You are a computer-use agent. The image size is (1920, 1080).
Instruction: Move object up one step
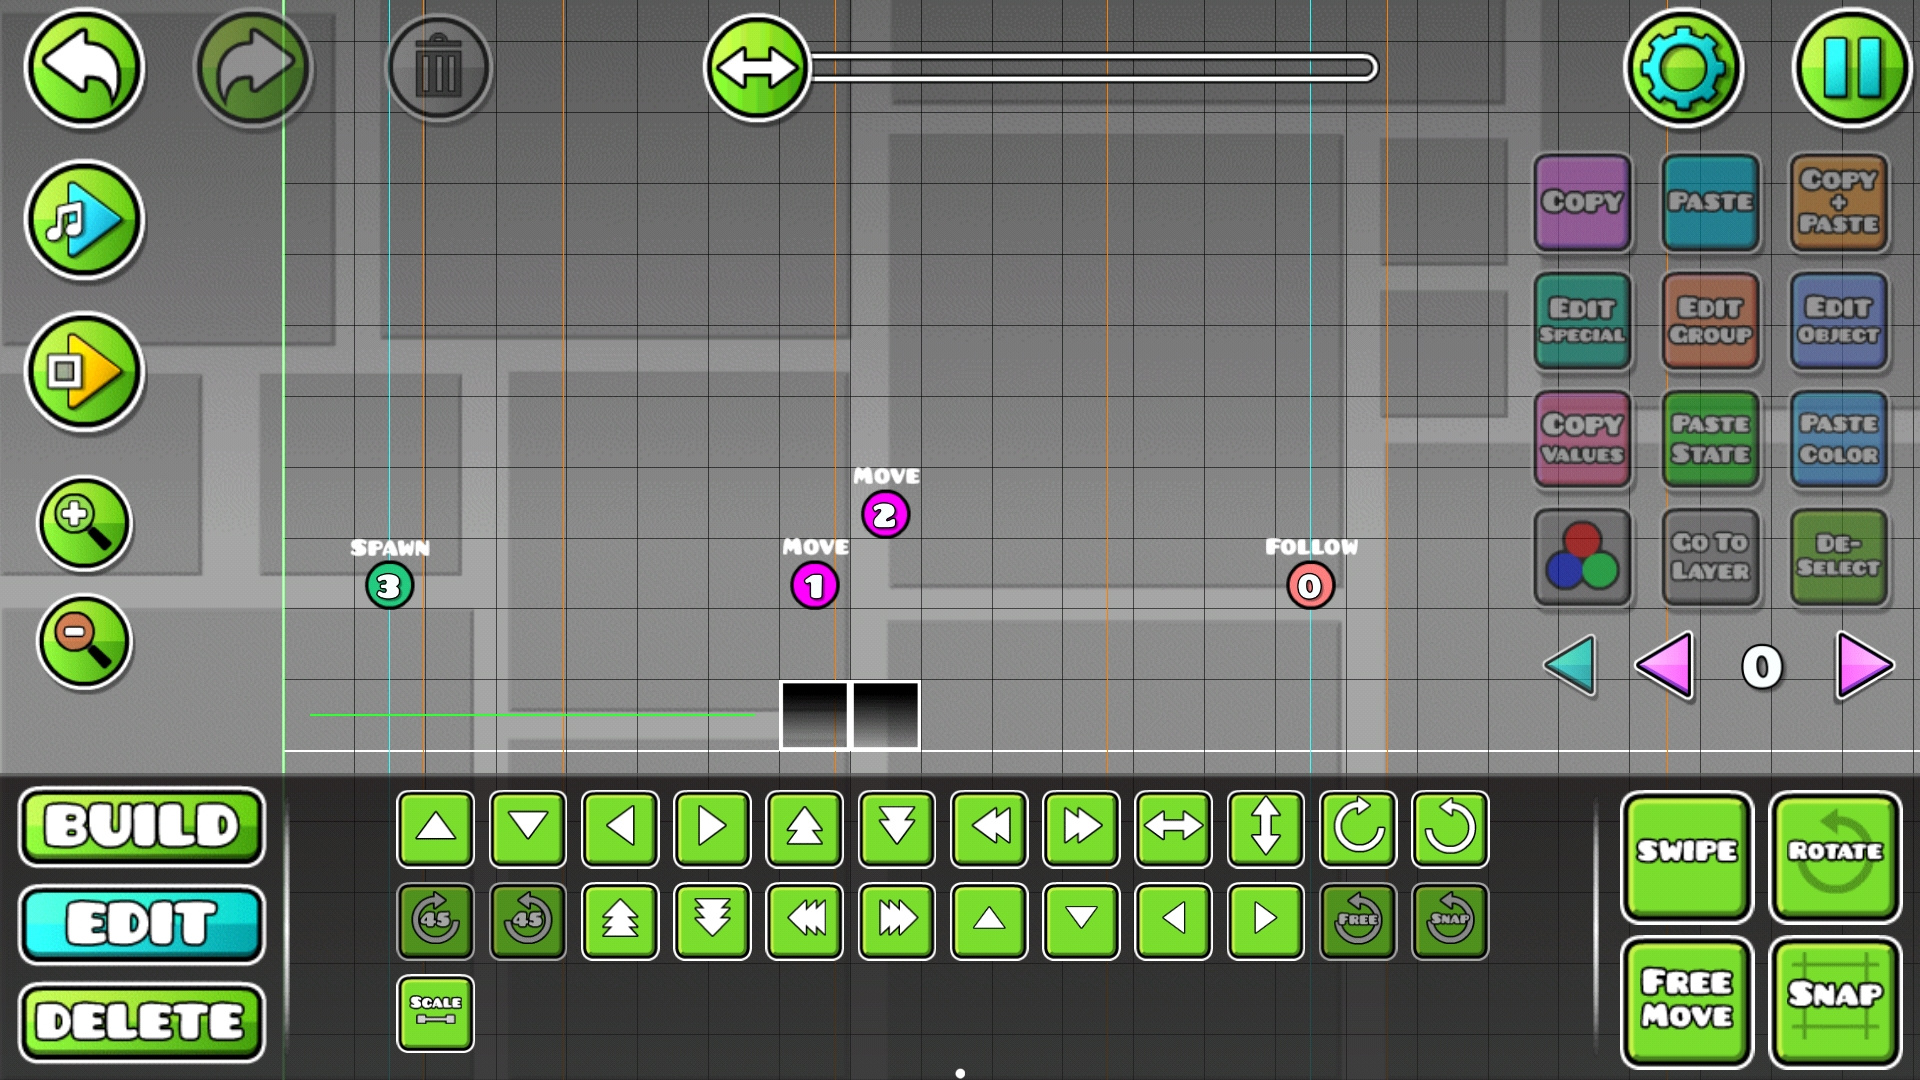[435, 828]
